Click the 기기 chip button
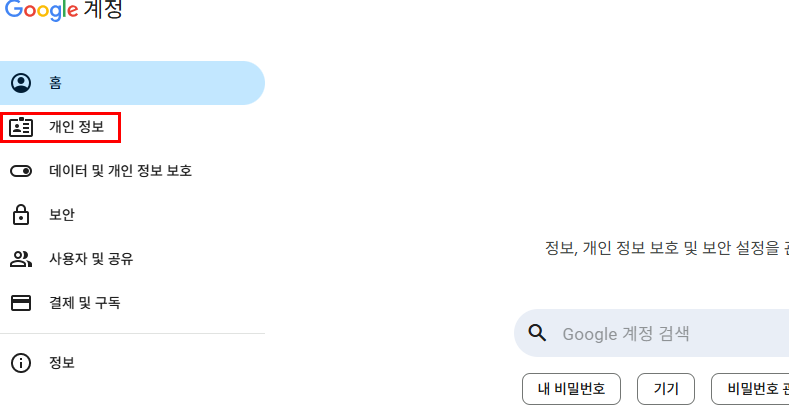 coord(666,389)
